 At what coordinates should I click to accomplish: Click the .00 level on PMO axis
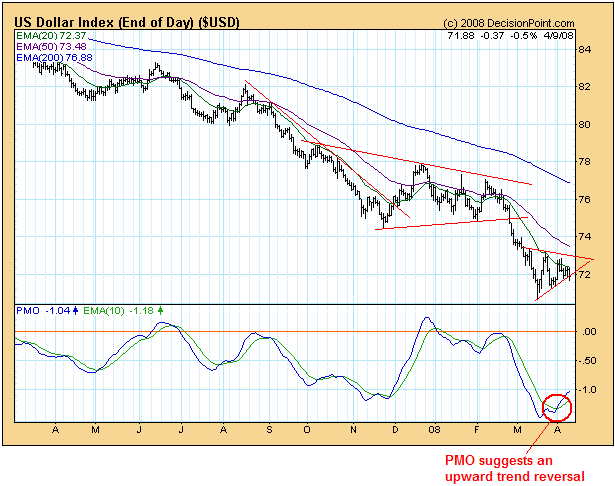point(590,331)
